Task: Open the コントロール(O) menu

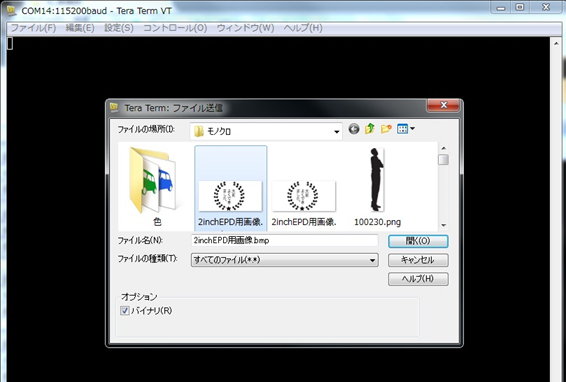Action: (x=175, y=28)
